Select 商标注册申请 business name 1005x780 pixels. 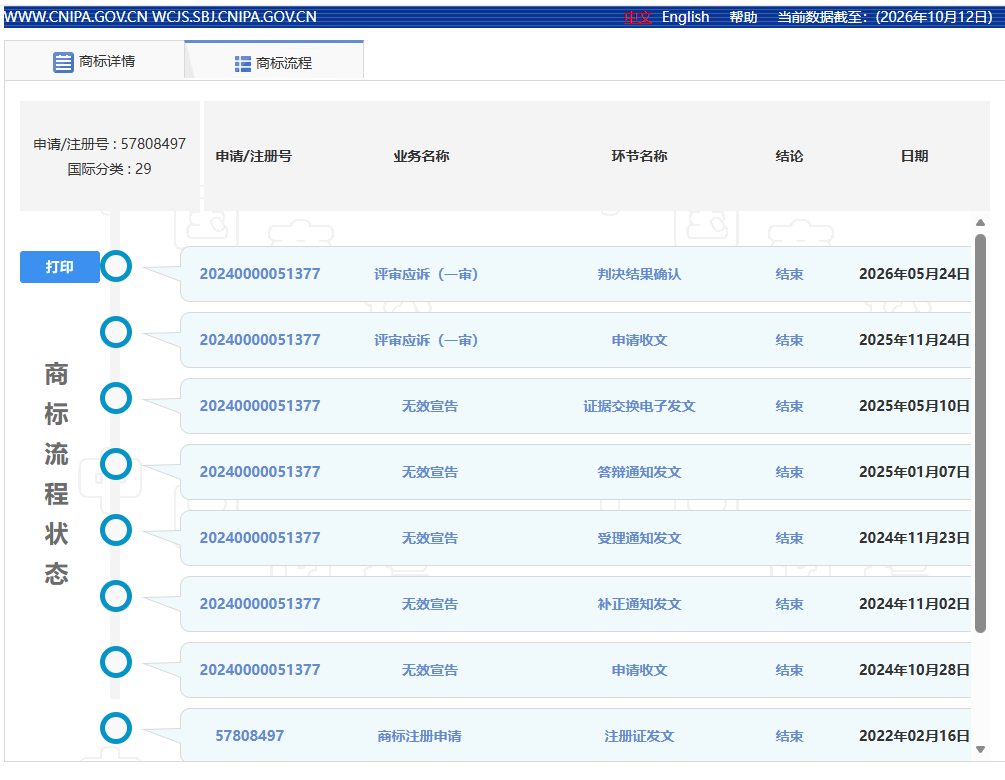coord(419,736)
